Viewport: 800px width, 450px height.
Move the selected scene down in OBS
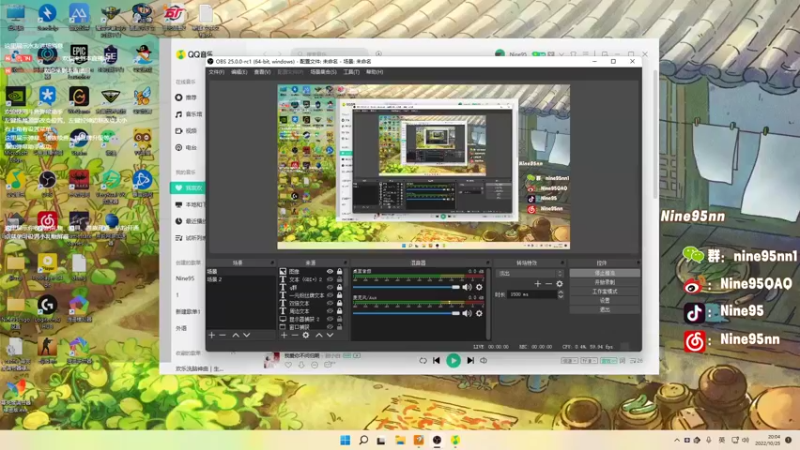tap(247, 335)
